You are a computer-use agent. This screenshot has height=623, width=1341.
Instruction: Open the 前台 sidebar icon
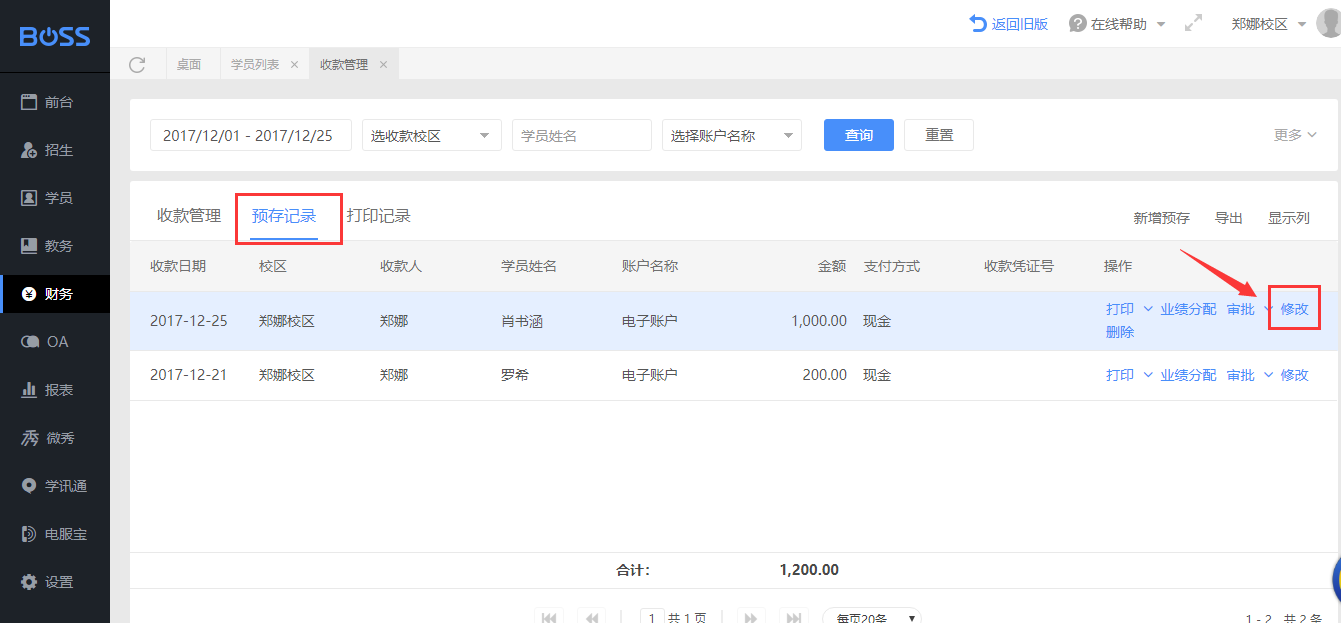pyautogui.click(x=29, y=102)
